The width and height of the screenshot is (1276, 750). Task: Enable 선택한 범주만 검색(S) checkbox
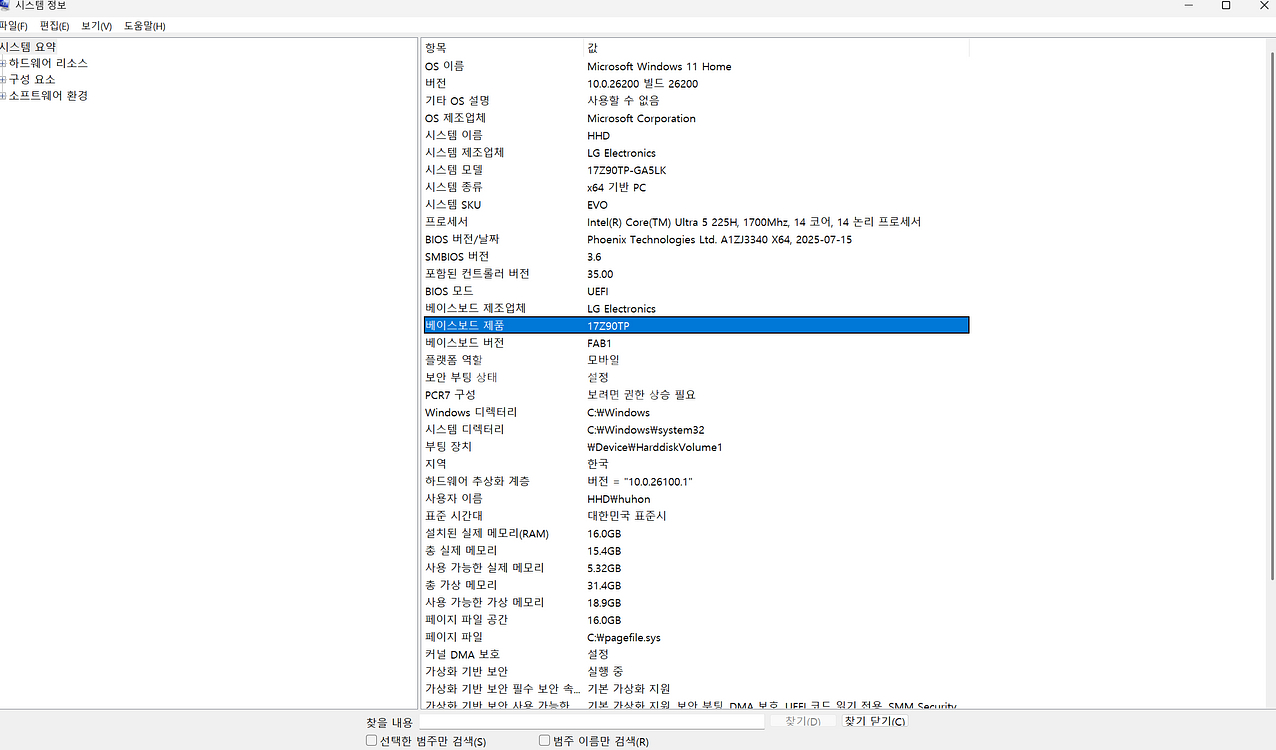pos(371,740)
